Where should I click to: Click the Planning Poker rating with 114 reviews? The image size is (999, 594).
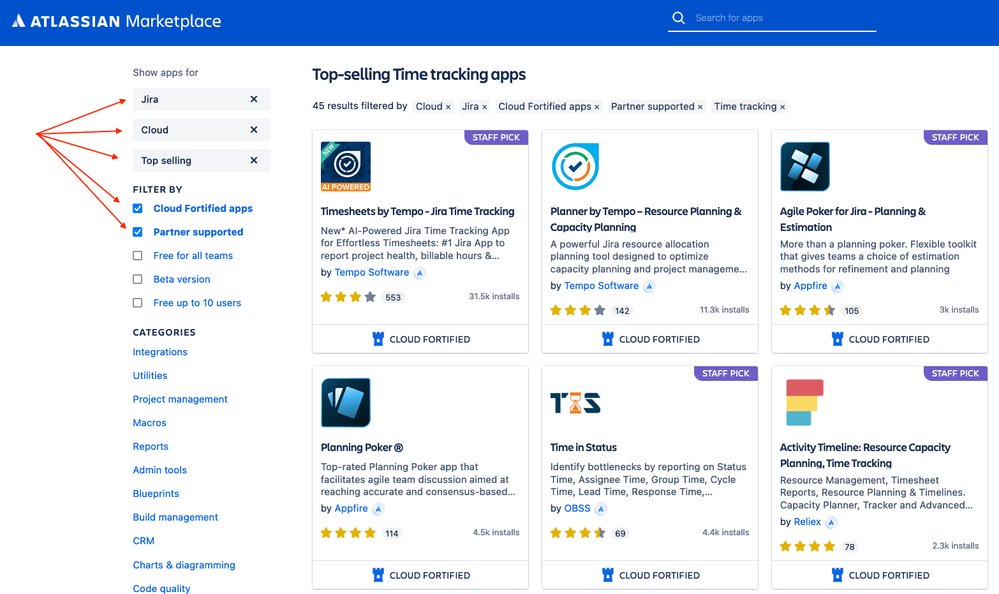click(361, 533)
